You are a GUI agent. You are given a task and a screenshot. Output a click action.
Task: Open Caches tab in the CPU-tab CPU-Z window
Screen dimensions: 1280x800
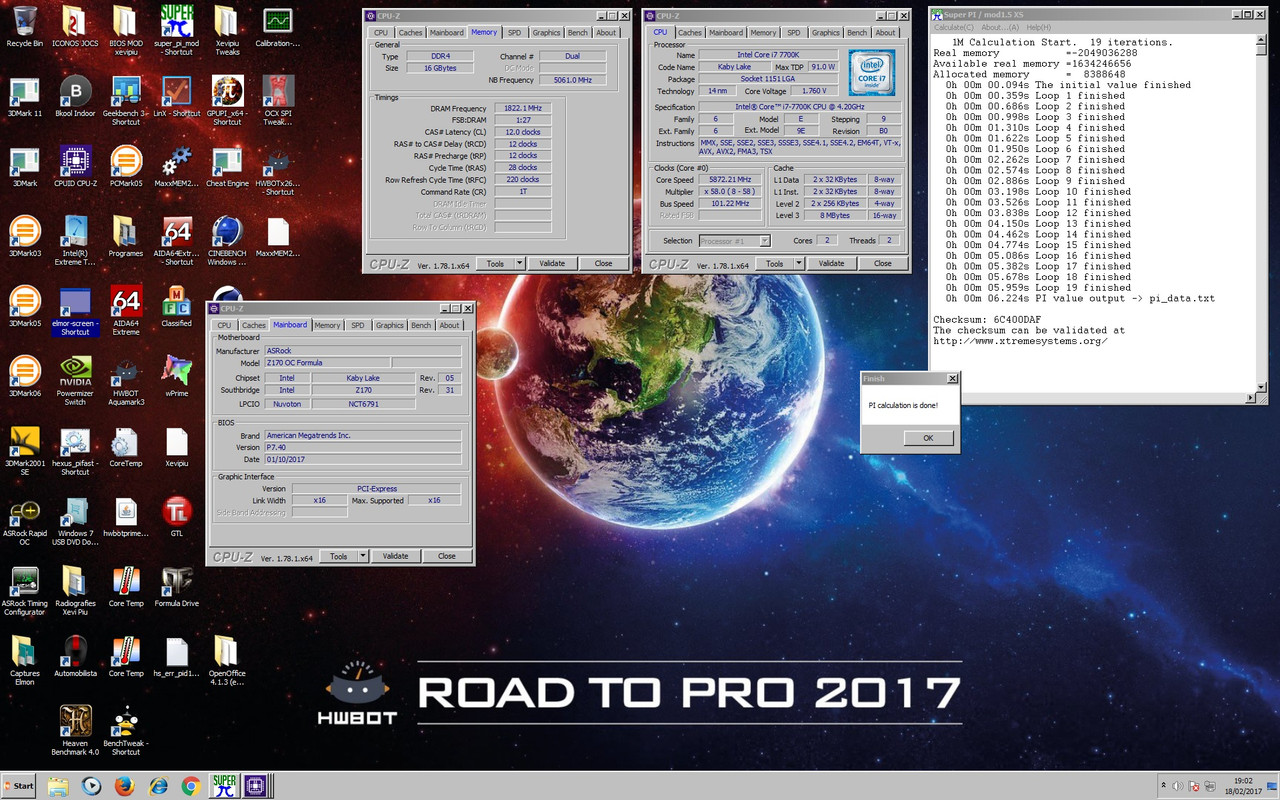690,32
